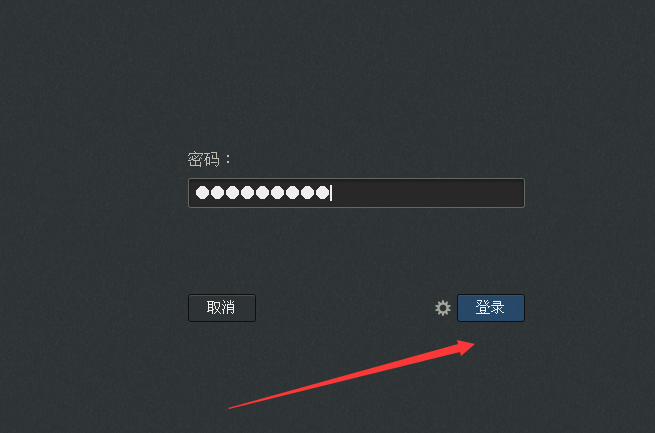Submit the password with 登录
This screenshot has width=655, height=433.
(491, 308)
